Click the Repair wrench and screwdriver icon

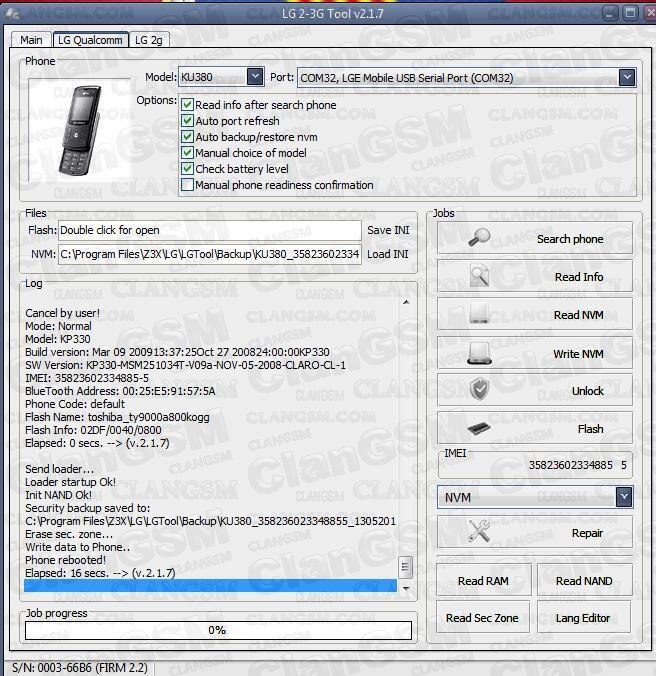479,531
